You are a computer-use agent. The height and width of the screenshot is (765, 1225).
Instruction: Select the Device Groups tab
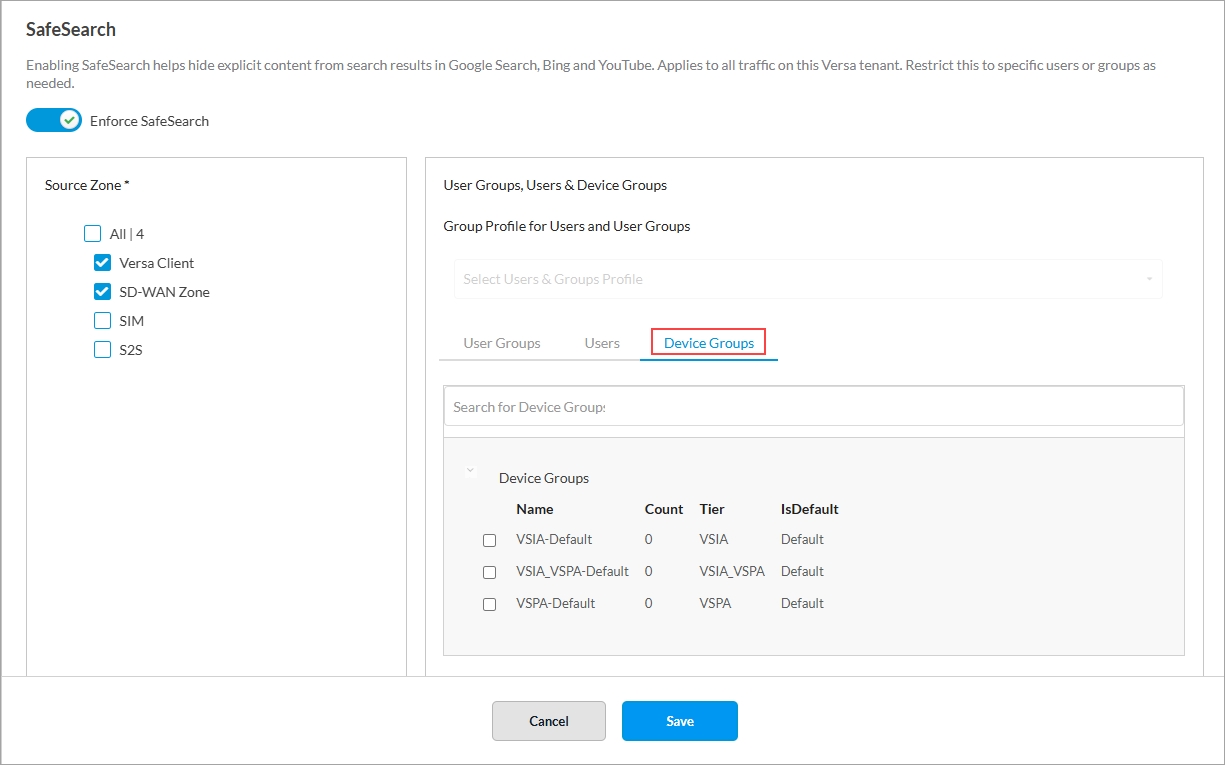(708, 343)
